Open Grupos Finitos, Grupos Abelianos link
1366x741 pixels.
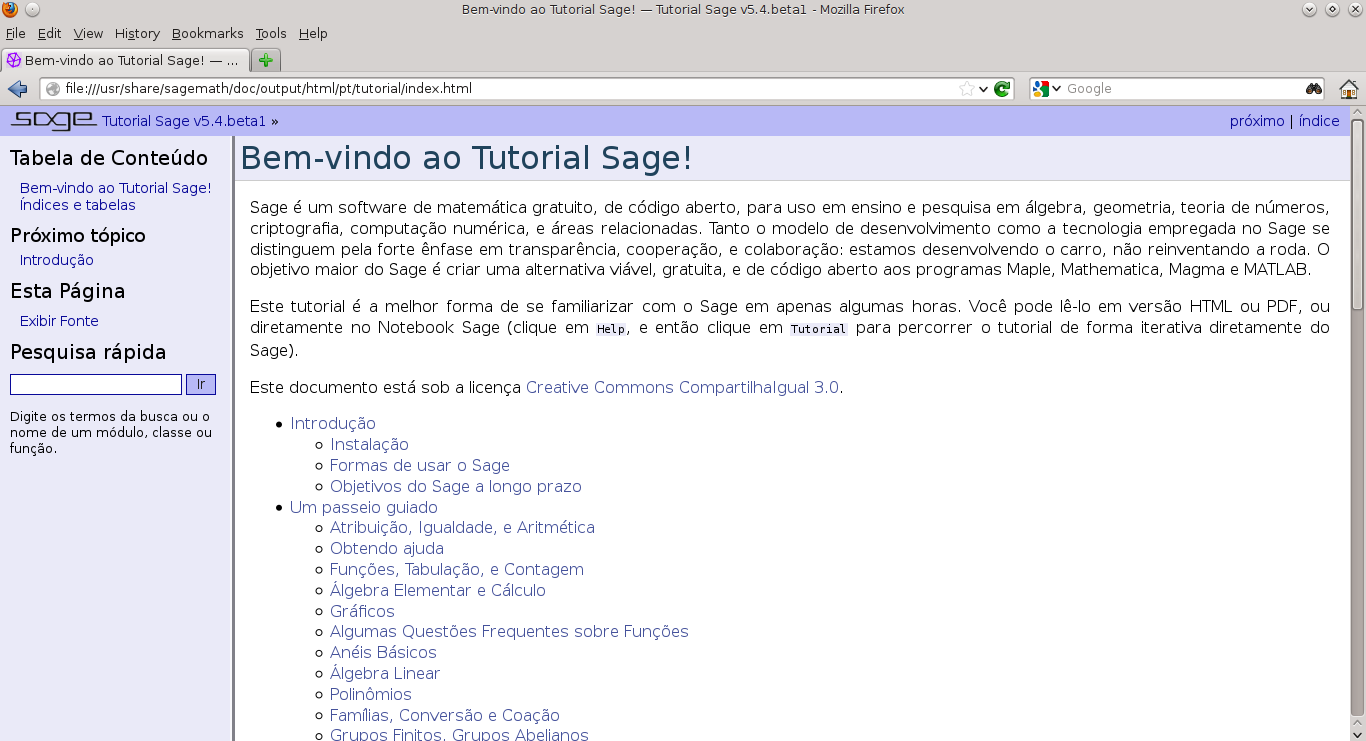(459, 735)
